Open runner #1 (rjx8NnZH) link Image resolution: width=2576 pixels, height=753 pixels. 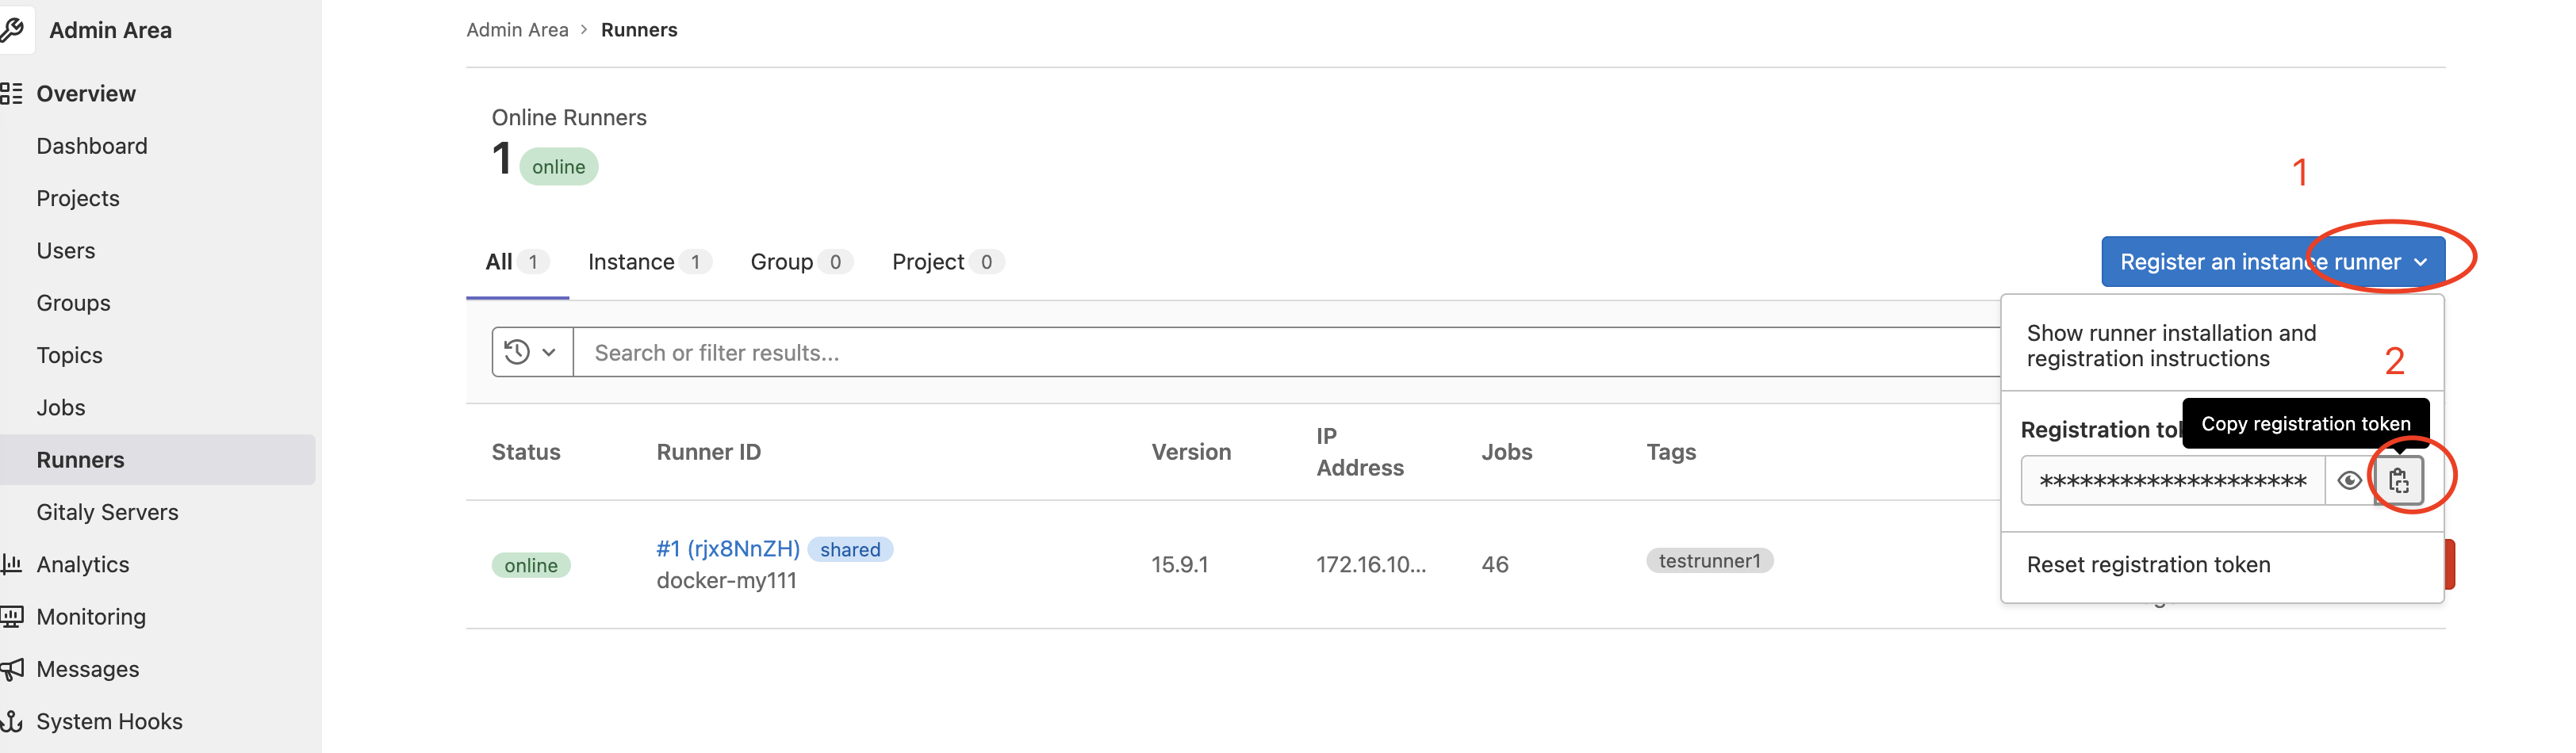pyautogui.click(x=727, y=549)
